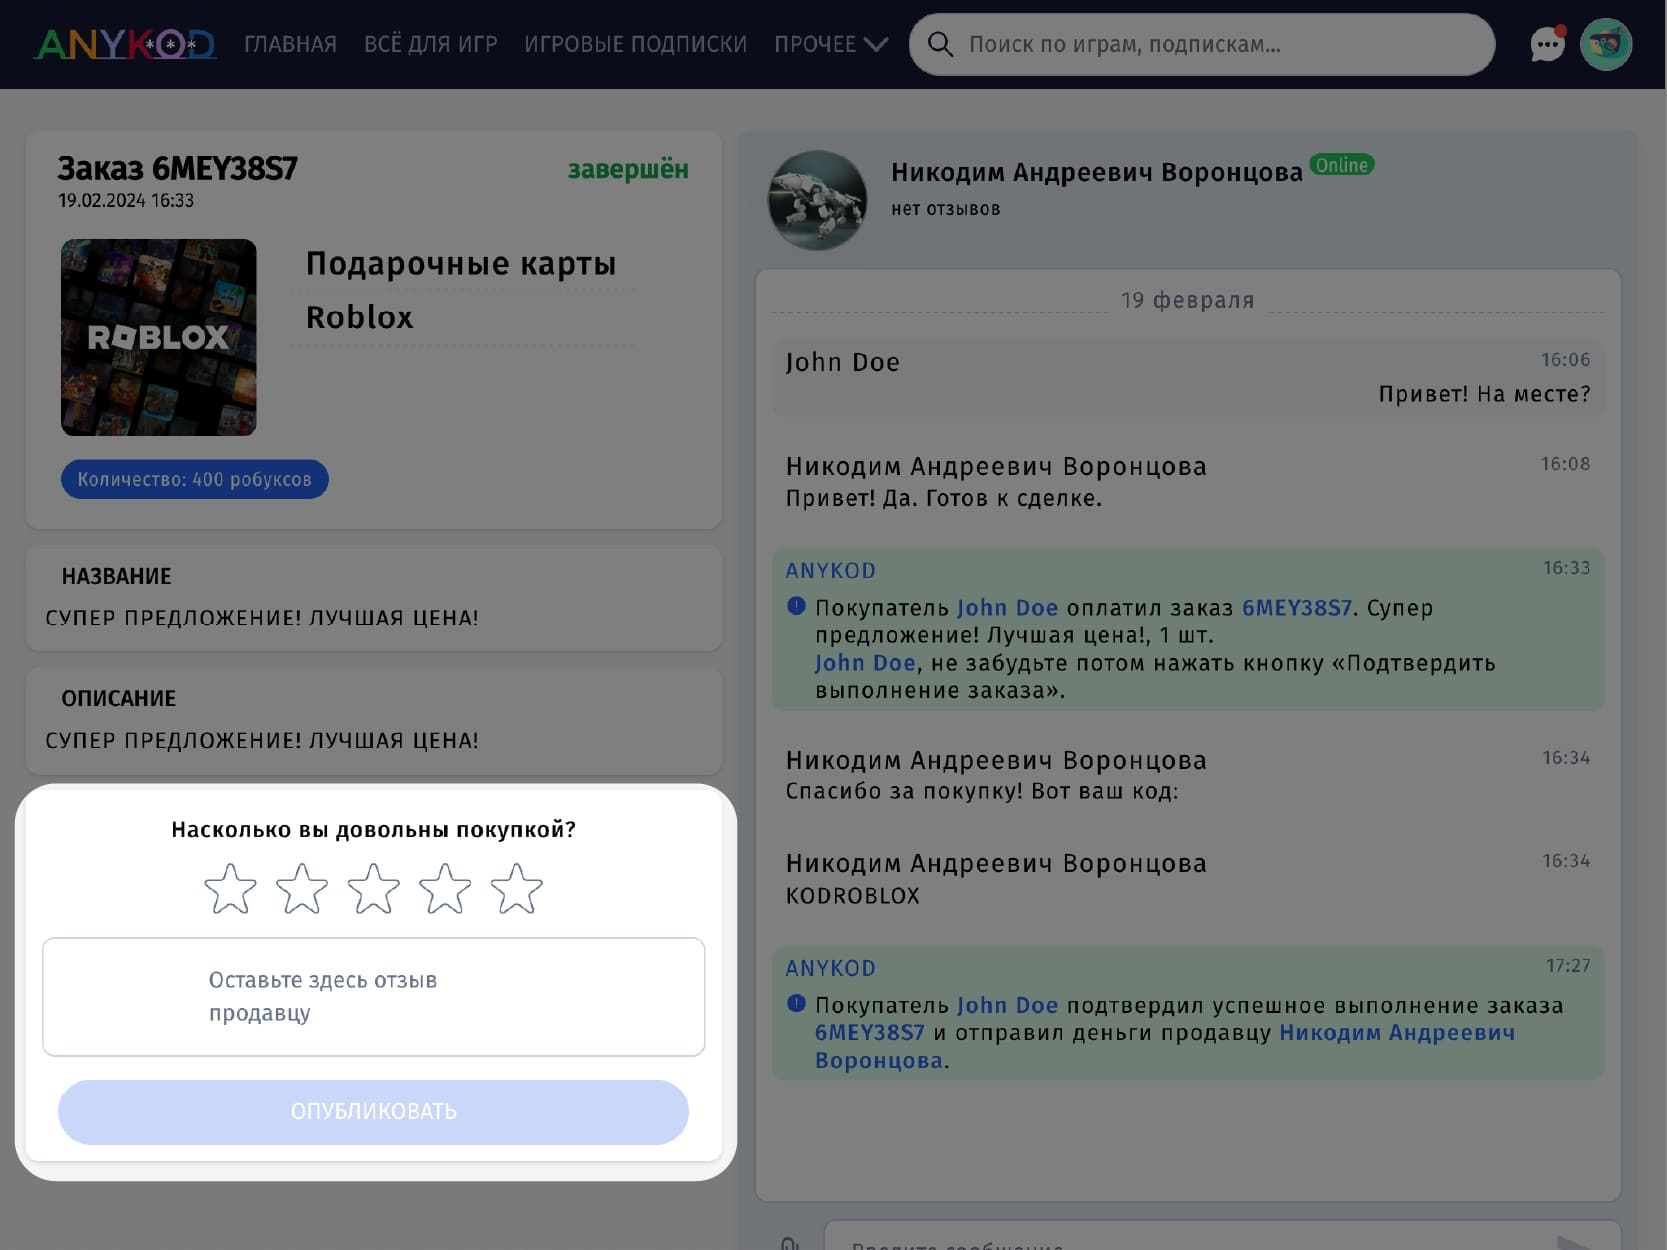The image size is (1667, 1250).
Task: Click the ANYKOD logo
Action: [x=125, y=44]
